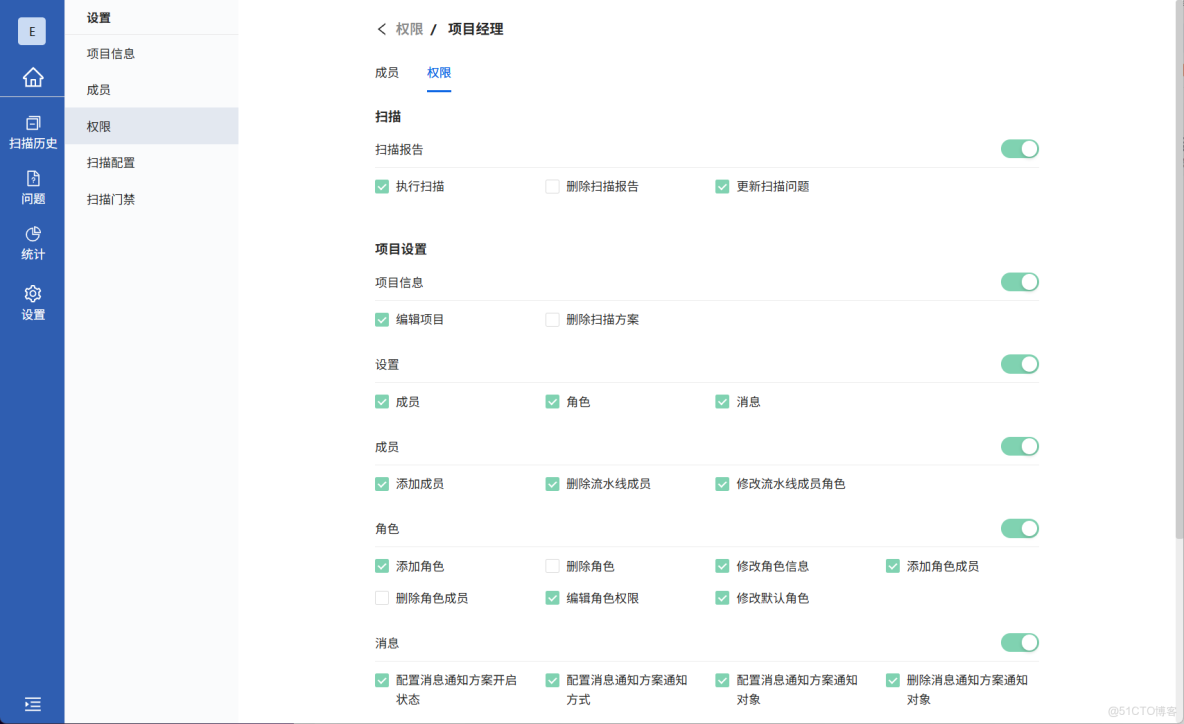Click the E avatar at the top left
1184x724 pixels.
(31, 31)
